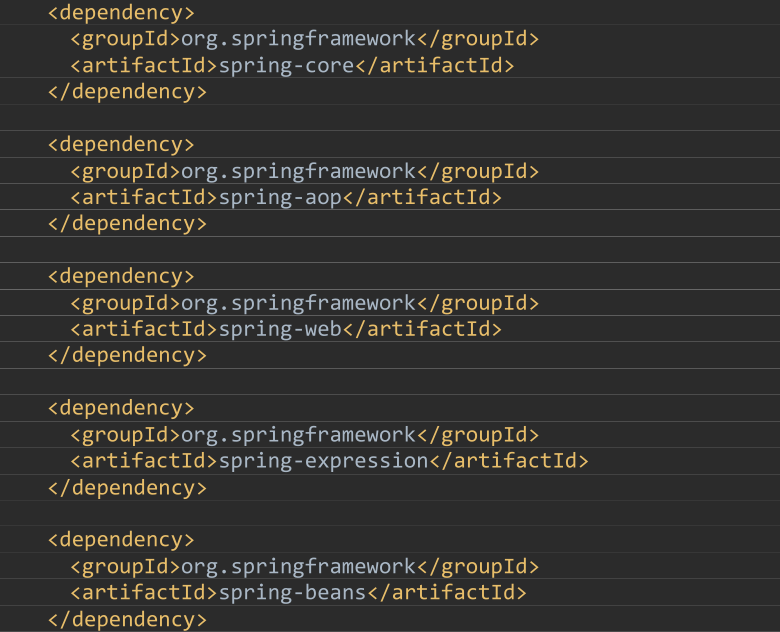Place cursor on opening <dependency> tag of spring-beans block
780x632 pixels.
click(x=121, y=540)
